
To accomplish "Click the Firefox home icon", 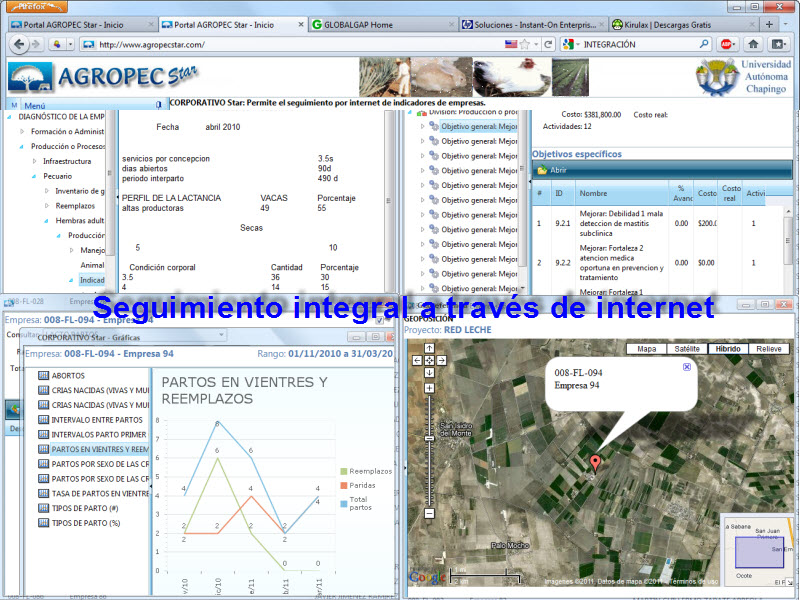I will (753, 44).
